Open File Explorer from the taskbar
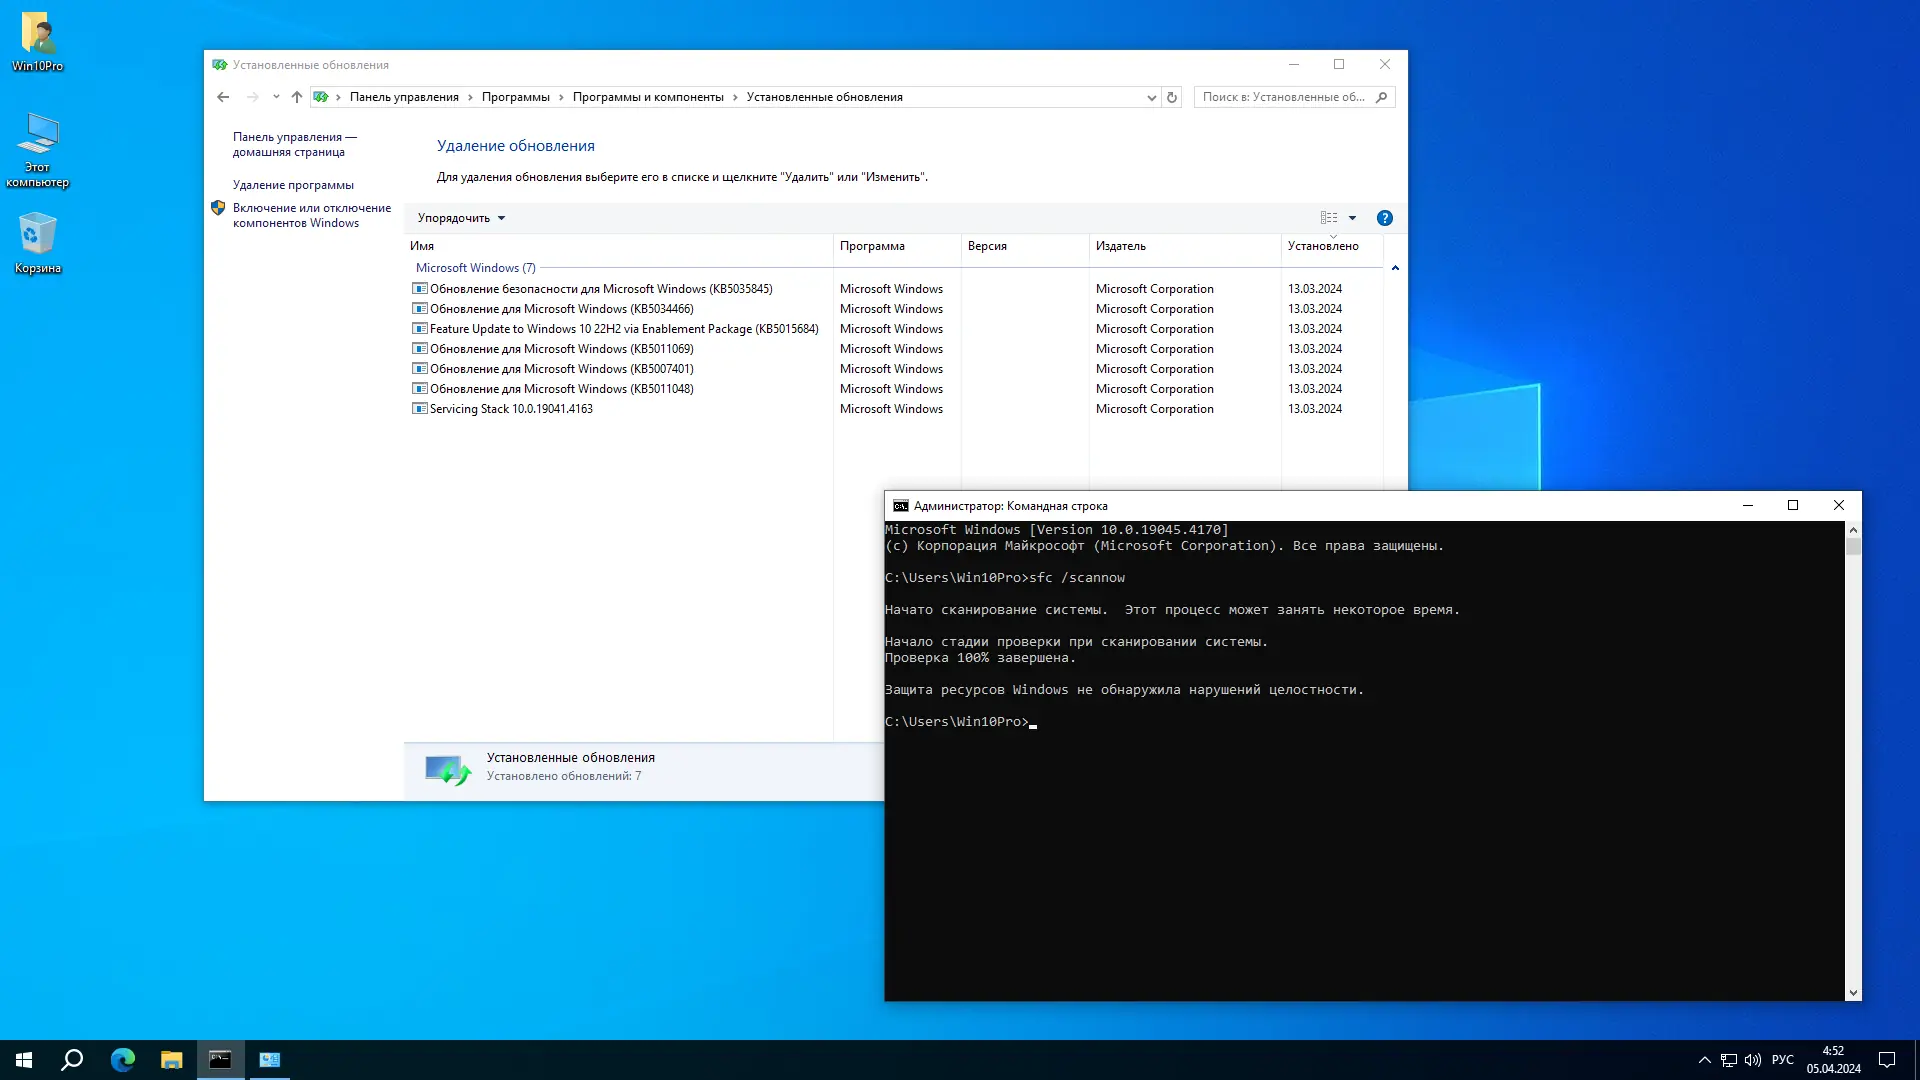This screenshot has height=1080, width=1920. pos(171,1060)
